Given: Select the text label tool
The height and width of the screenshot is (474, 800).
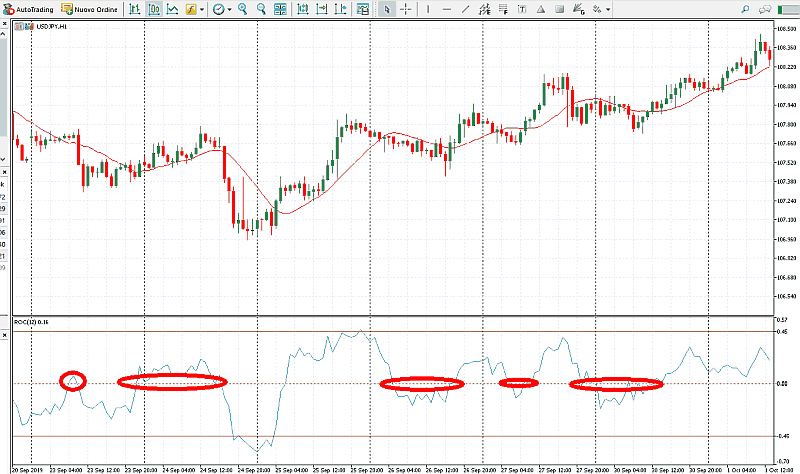Looking at the screenshot, I should [522, 9].
